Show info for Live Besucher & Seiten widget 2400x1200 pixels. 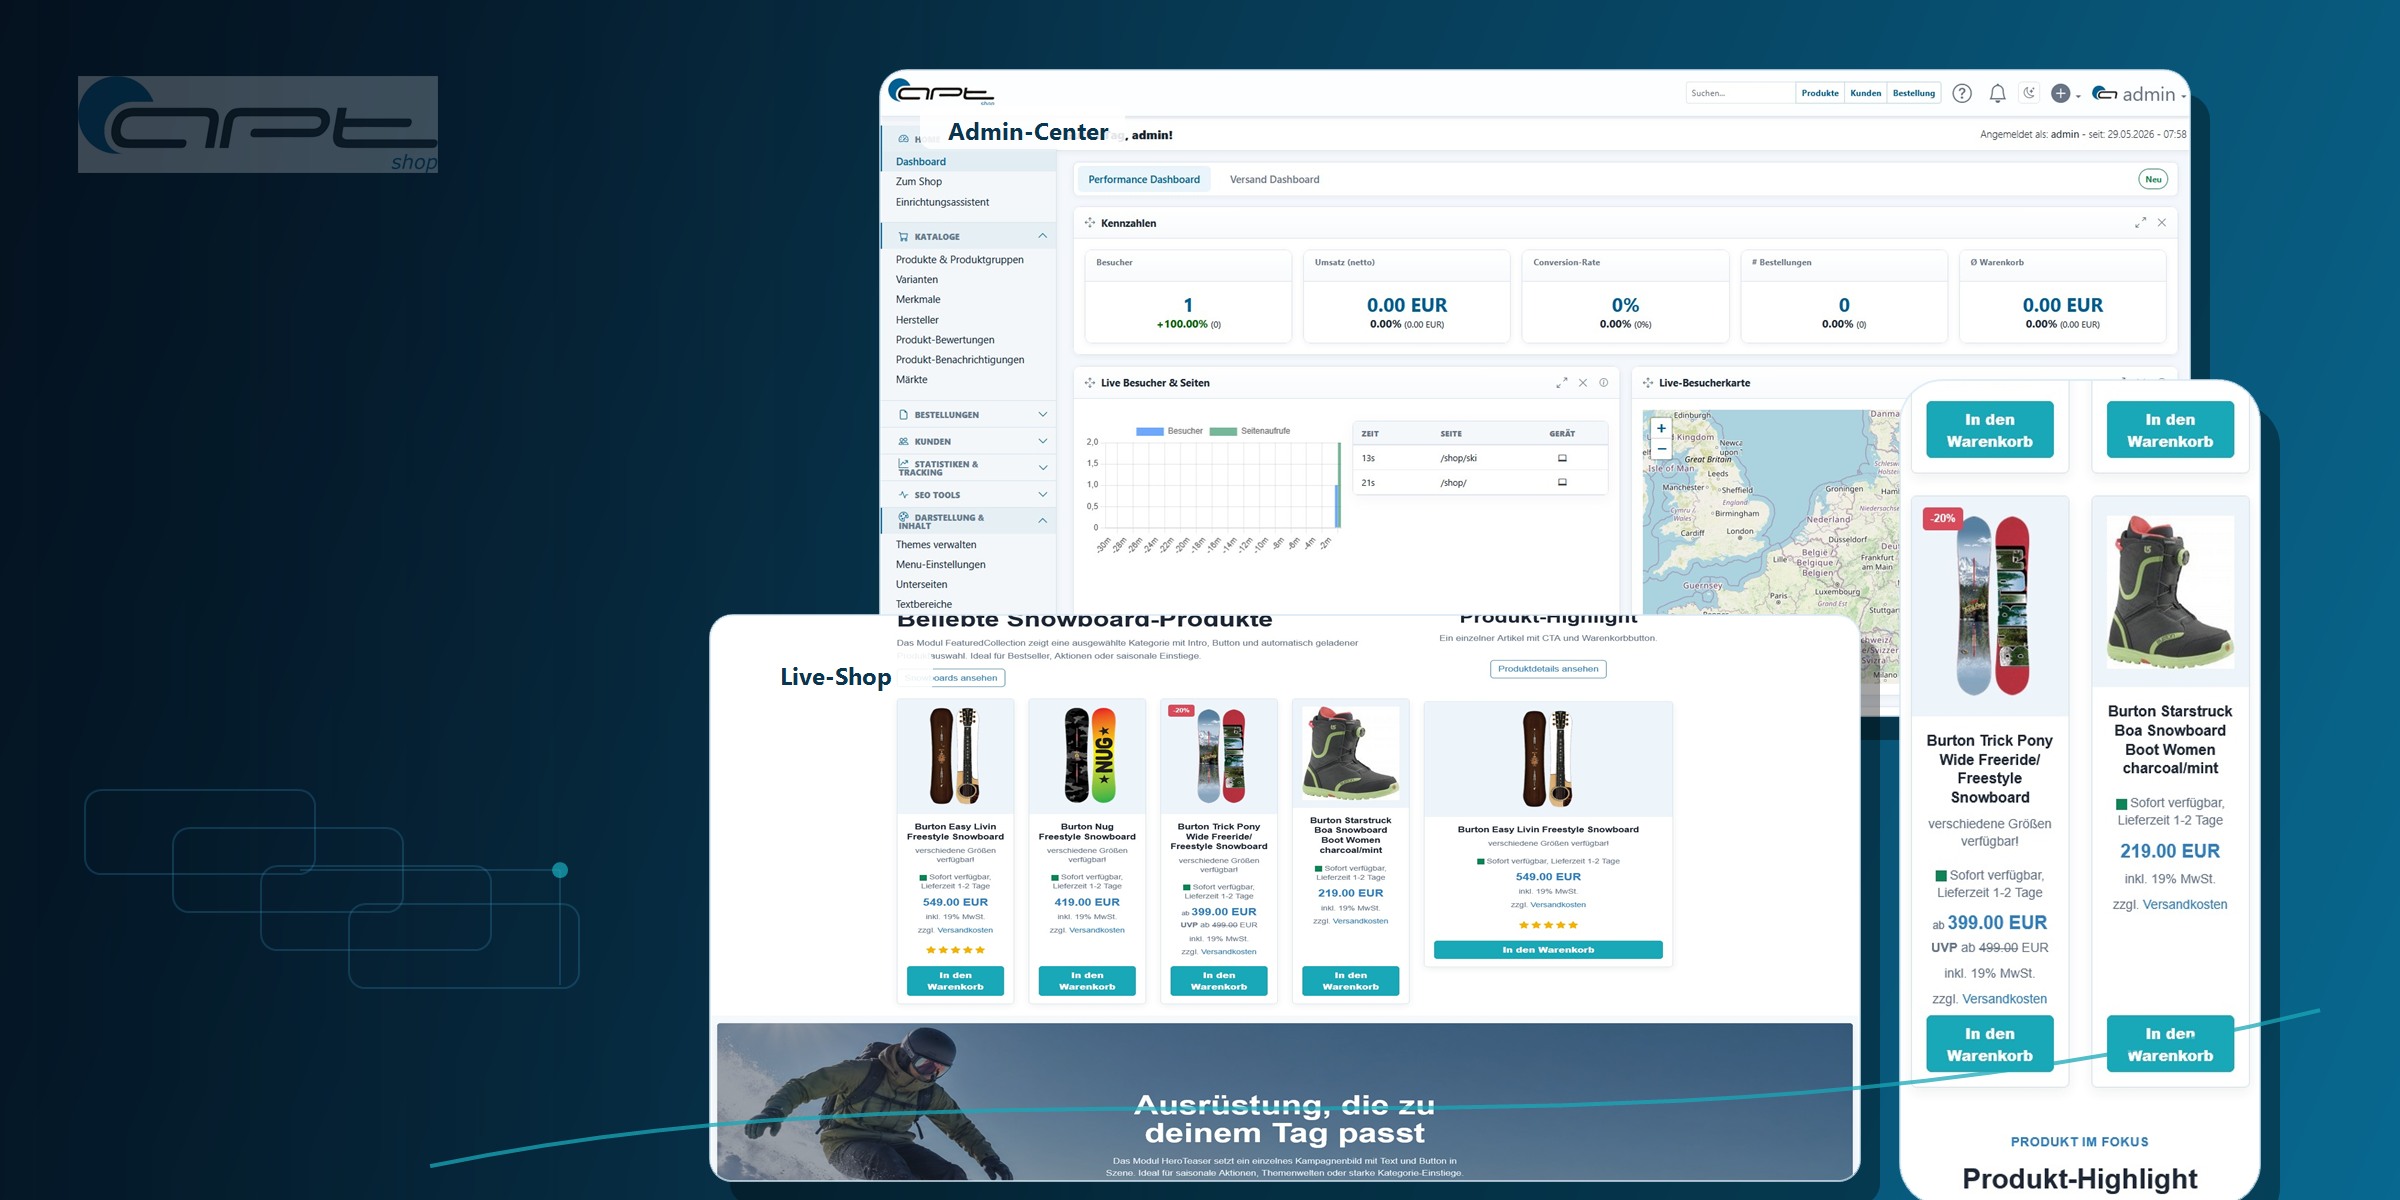[x=1604, y=383]
